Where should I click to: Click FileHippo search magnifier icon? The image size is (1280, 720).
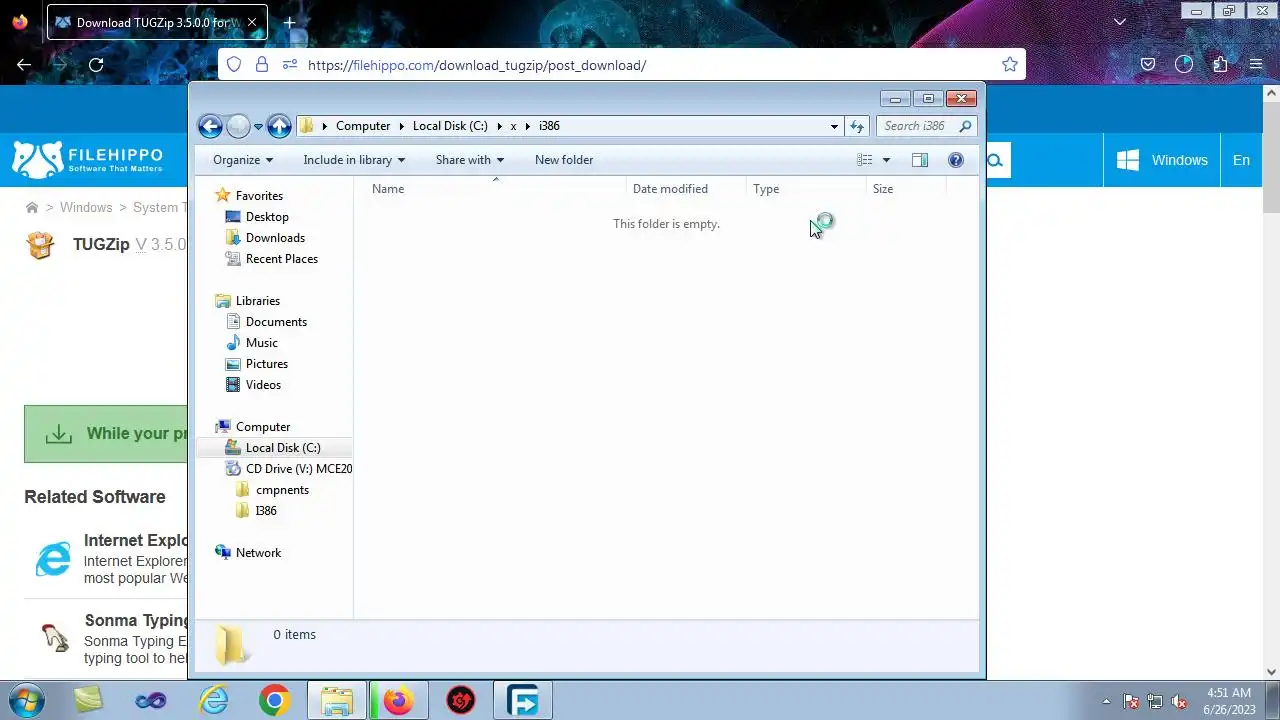pos(995,160)
